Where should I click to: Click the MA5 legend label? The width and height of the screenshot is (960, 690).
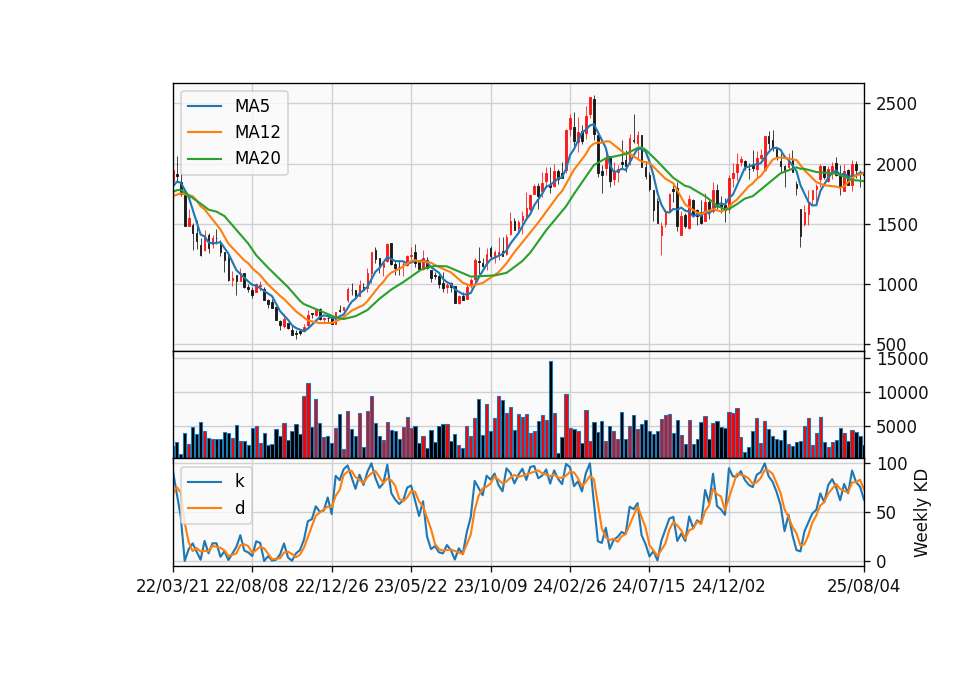pos(252,106)
